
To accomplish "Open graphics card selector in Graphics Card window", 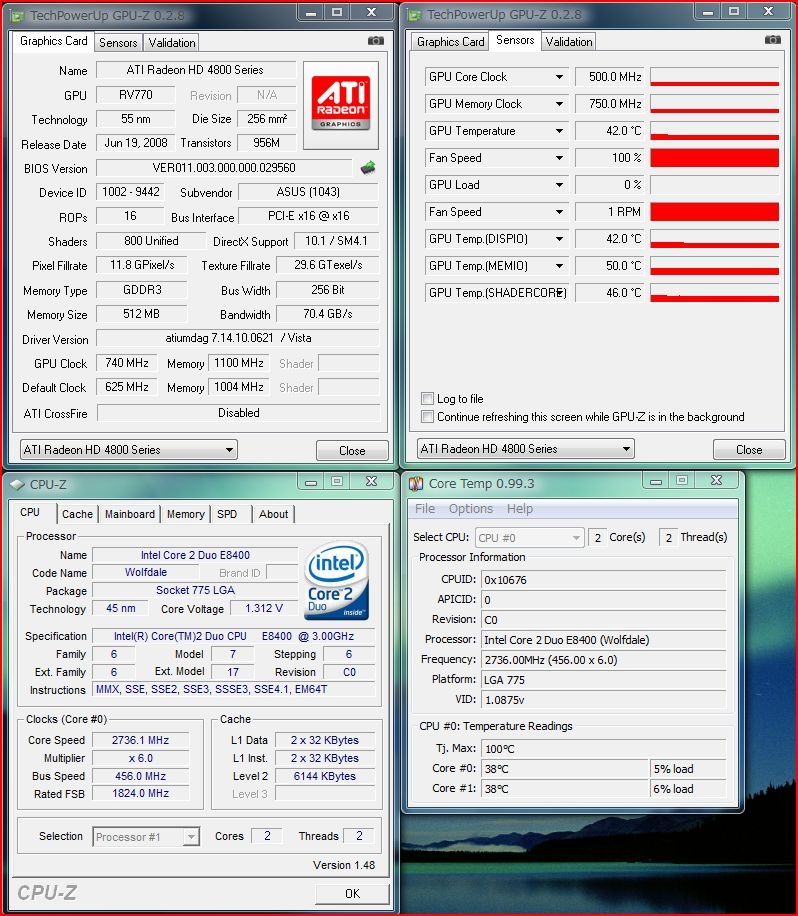I will [129, 450].
